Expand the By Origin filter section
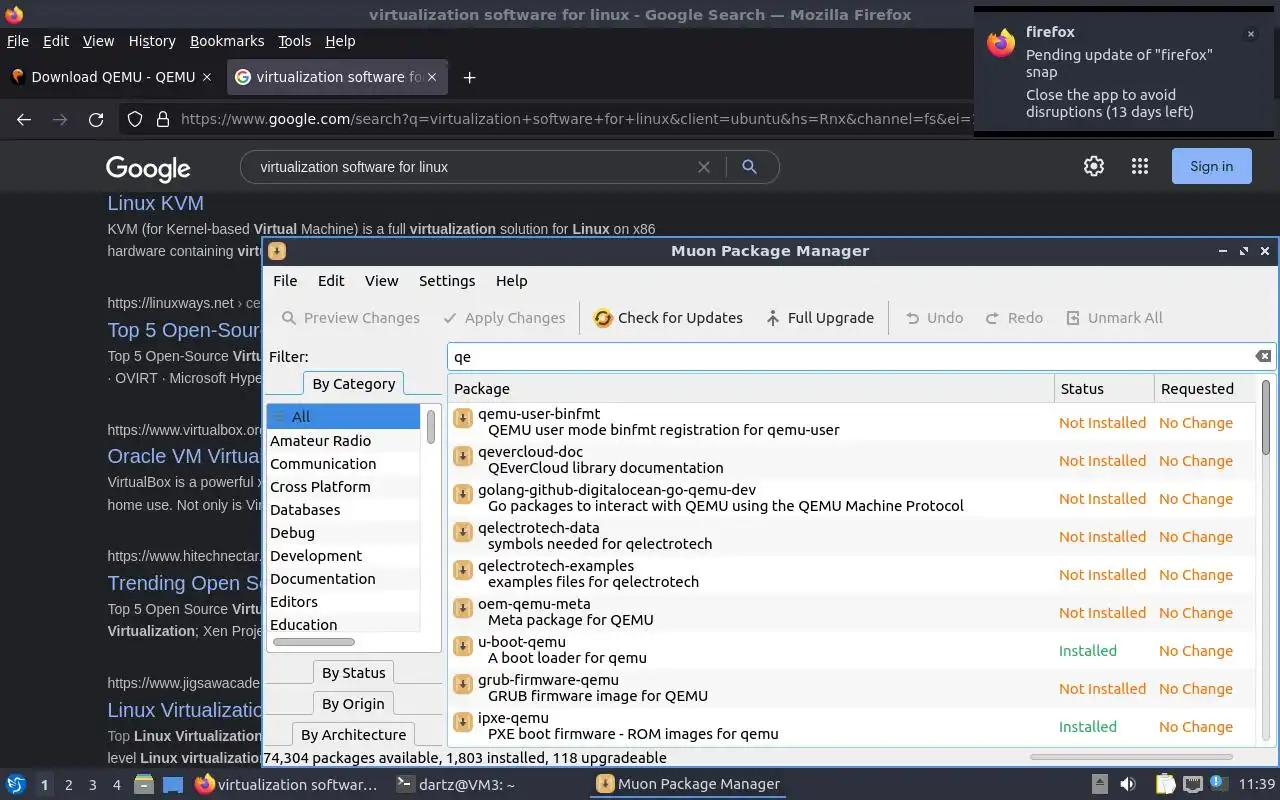 coord(353,704)
